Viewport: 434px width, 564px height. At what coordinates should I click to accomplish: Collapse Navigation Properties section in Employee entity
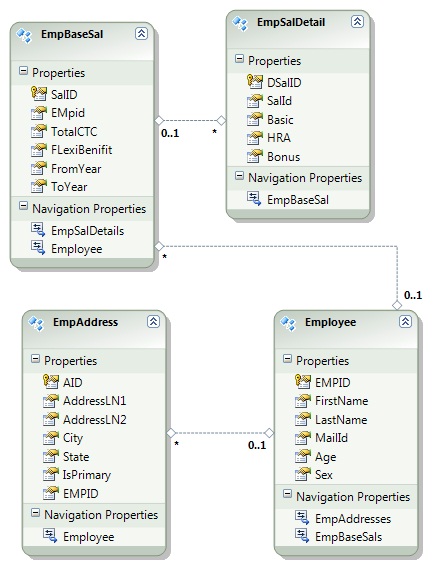point(287,494)
